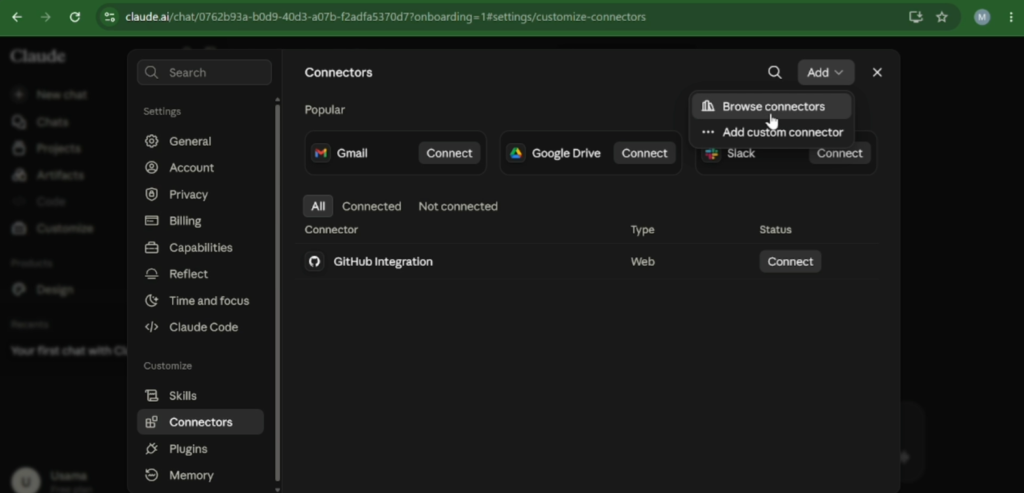Click the Slack logo icon

point(711,153)
